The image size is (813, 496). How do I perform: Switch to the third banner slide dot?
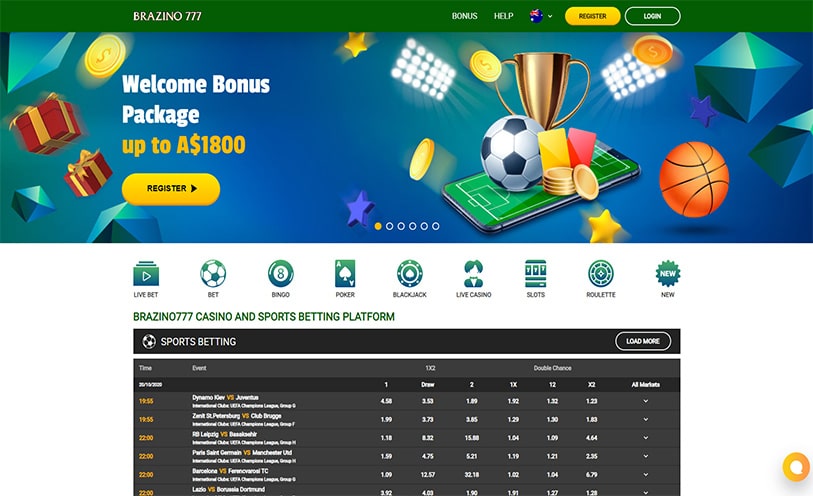click(x=401, y=226)
